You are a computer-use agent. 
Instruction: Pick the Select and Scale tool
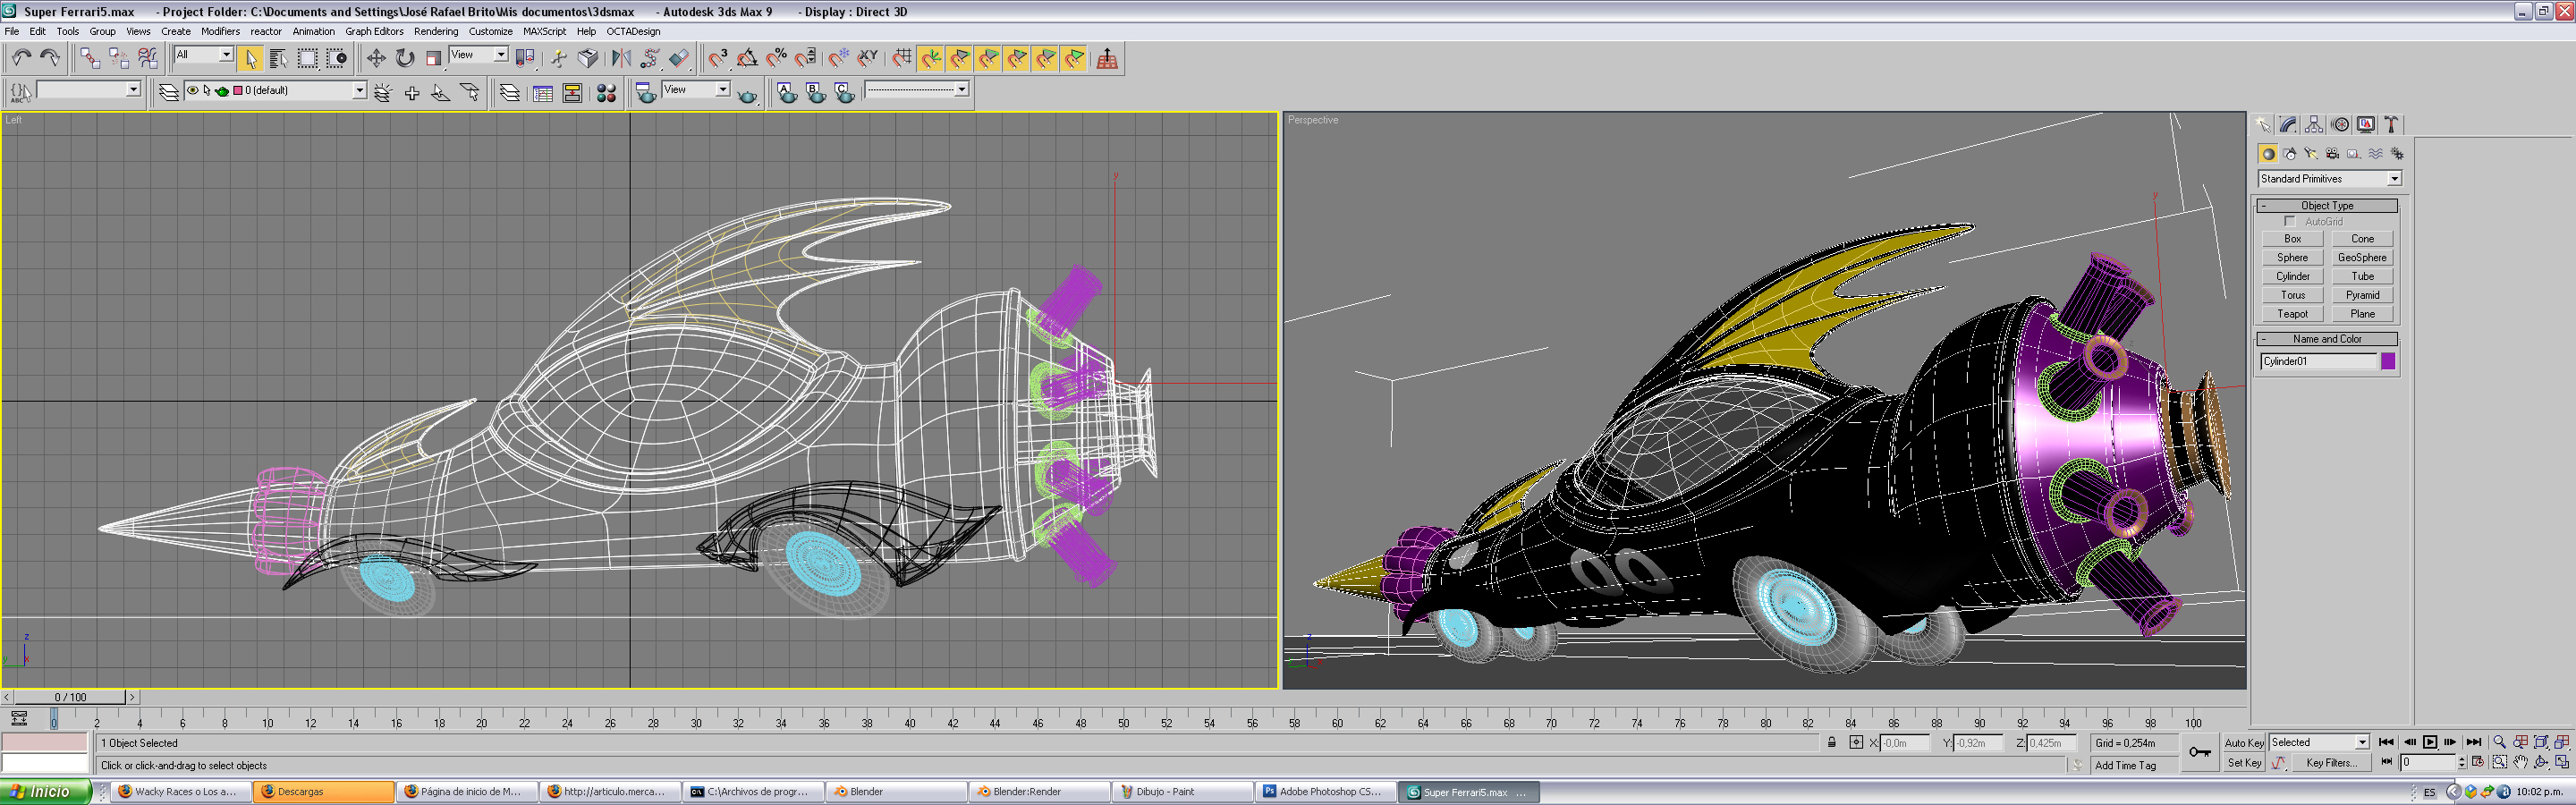pyautogui.click(x=433, y=59)
